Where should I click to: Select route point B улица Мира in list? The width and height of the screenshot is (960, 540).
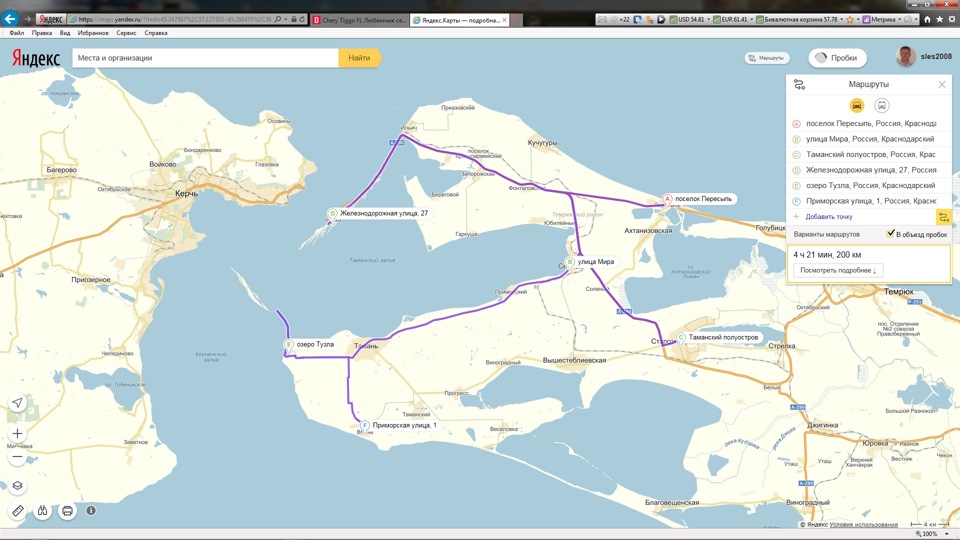pos(868,139)
